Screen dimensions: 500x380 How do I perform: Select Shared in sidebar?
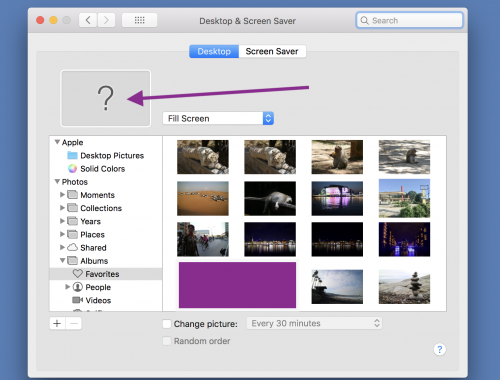tap(93, 248)
